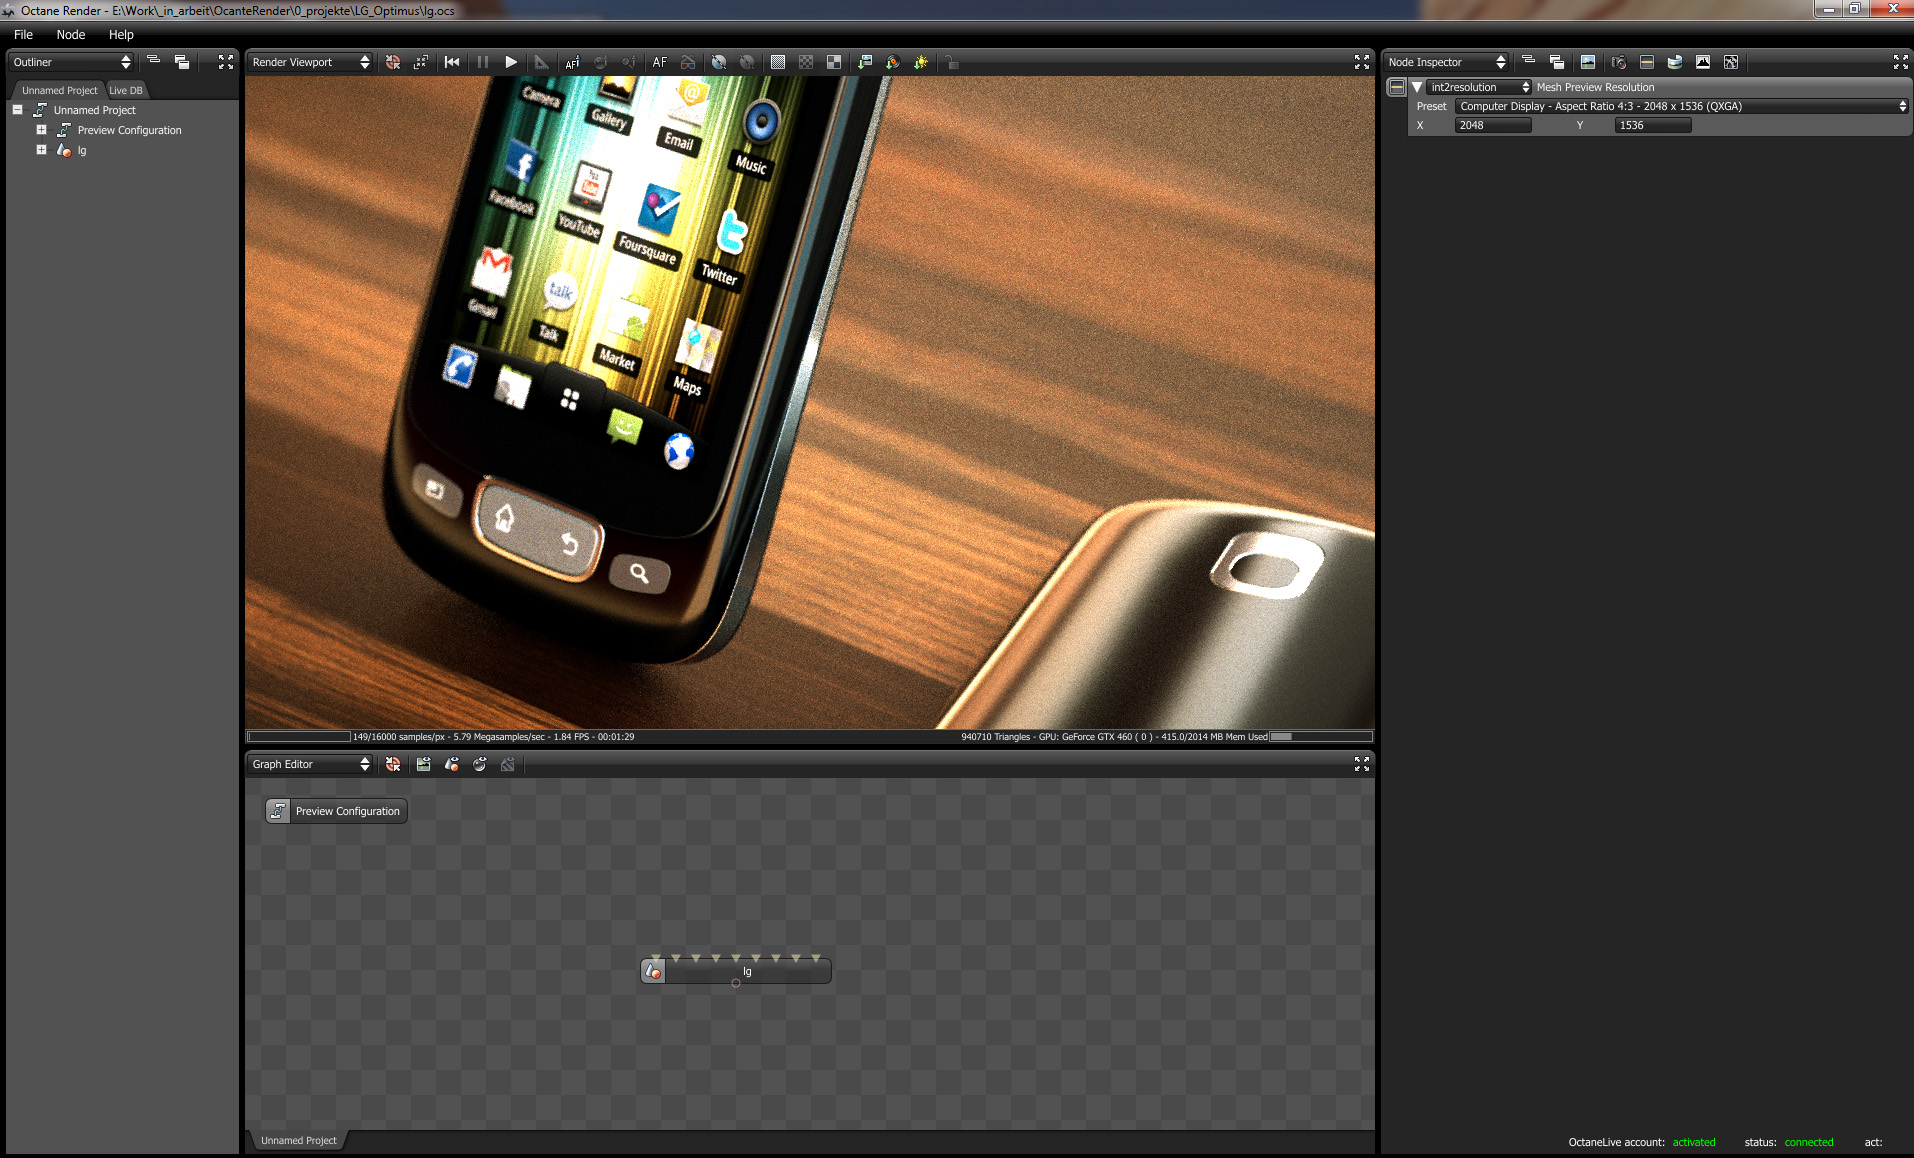
Task: Switch to the Live DB tab
Action: [126, 90]
